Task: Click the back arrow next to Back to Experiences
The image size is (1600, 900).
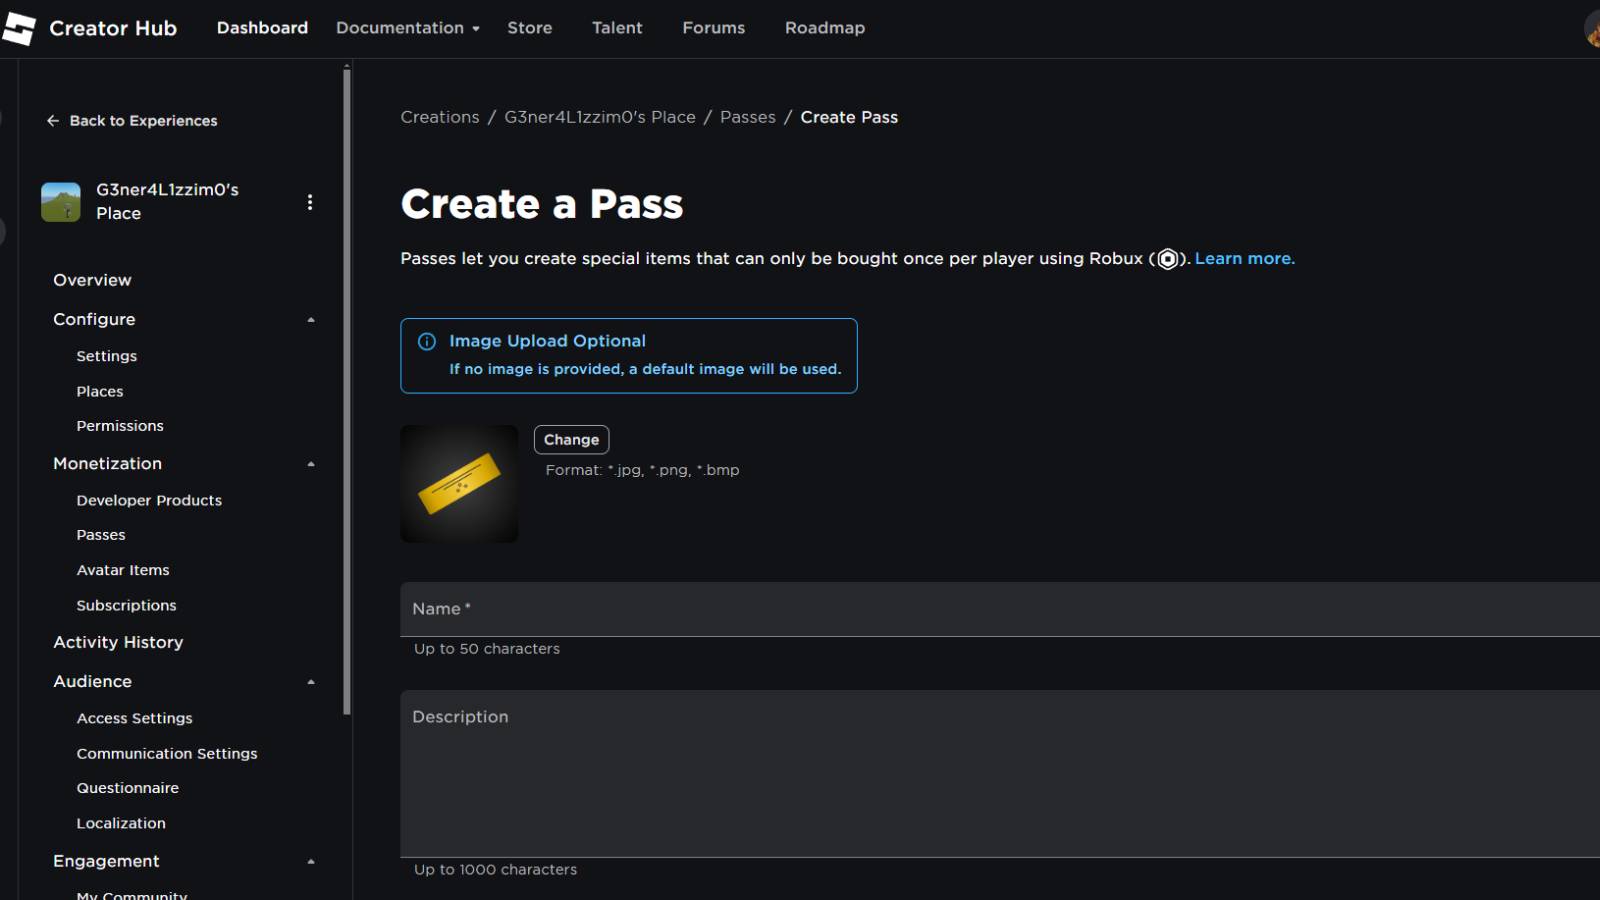Action: pos(51,120)
